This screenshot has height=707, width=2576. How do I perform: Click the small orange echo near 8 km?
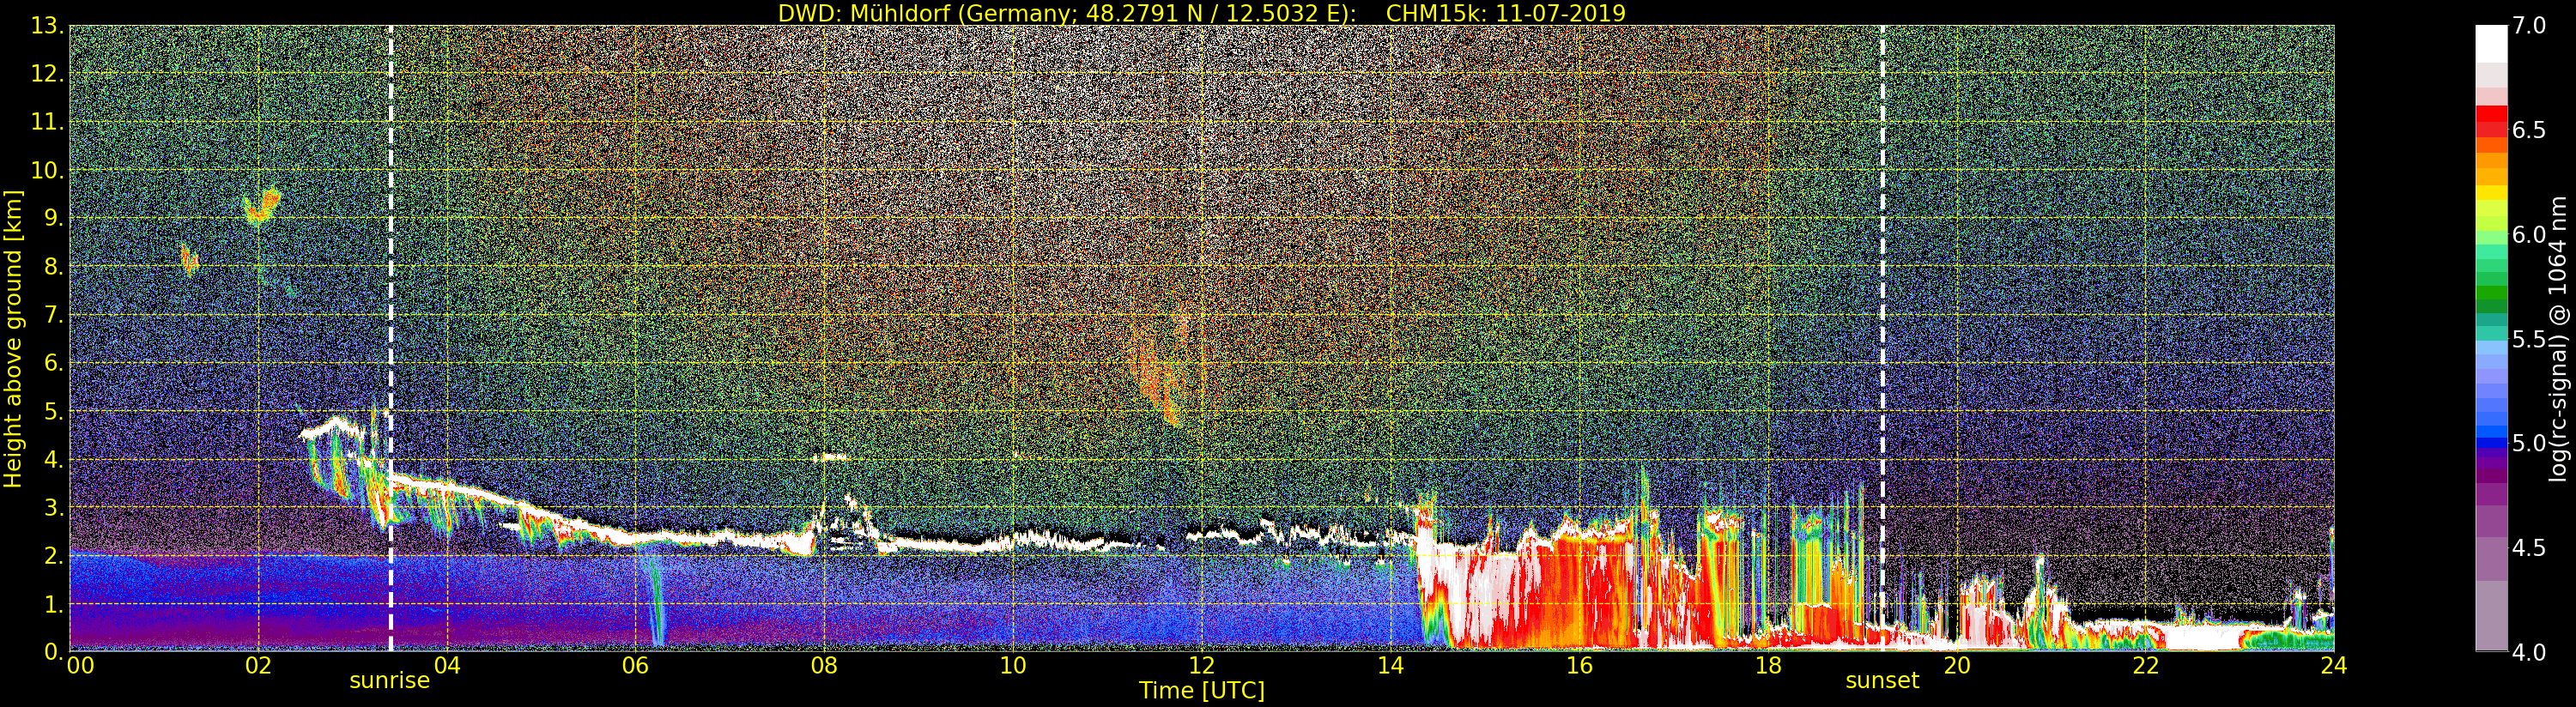(189, 259)
